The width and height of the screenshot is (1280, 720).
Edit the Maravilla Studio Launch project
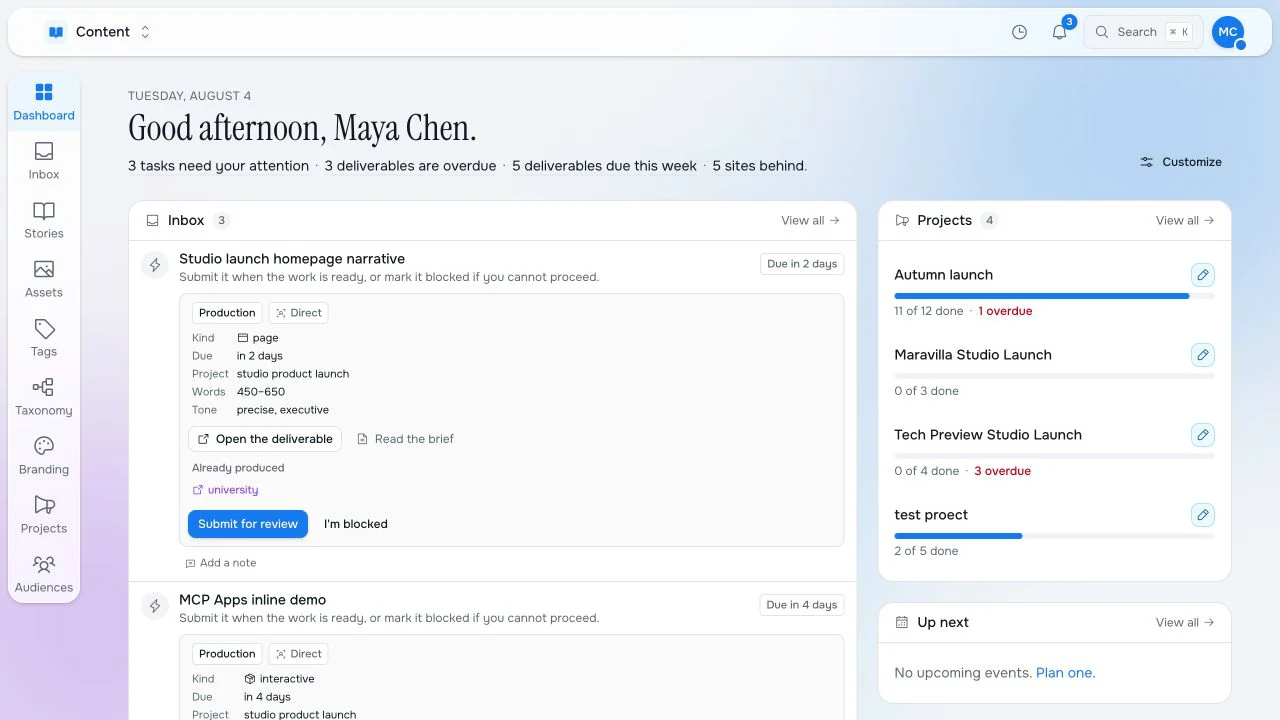point(1203,355)
